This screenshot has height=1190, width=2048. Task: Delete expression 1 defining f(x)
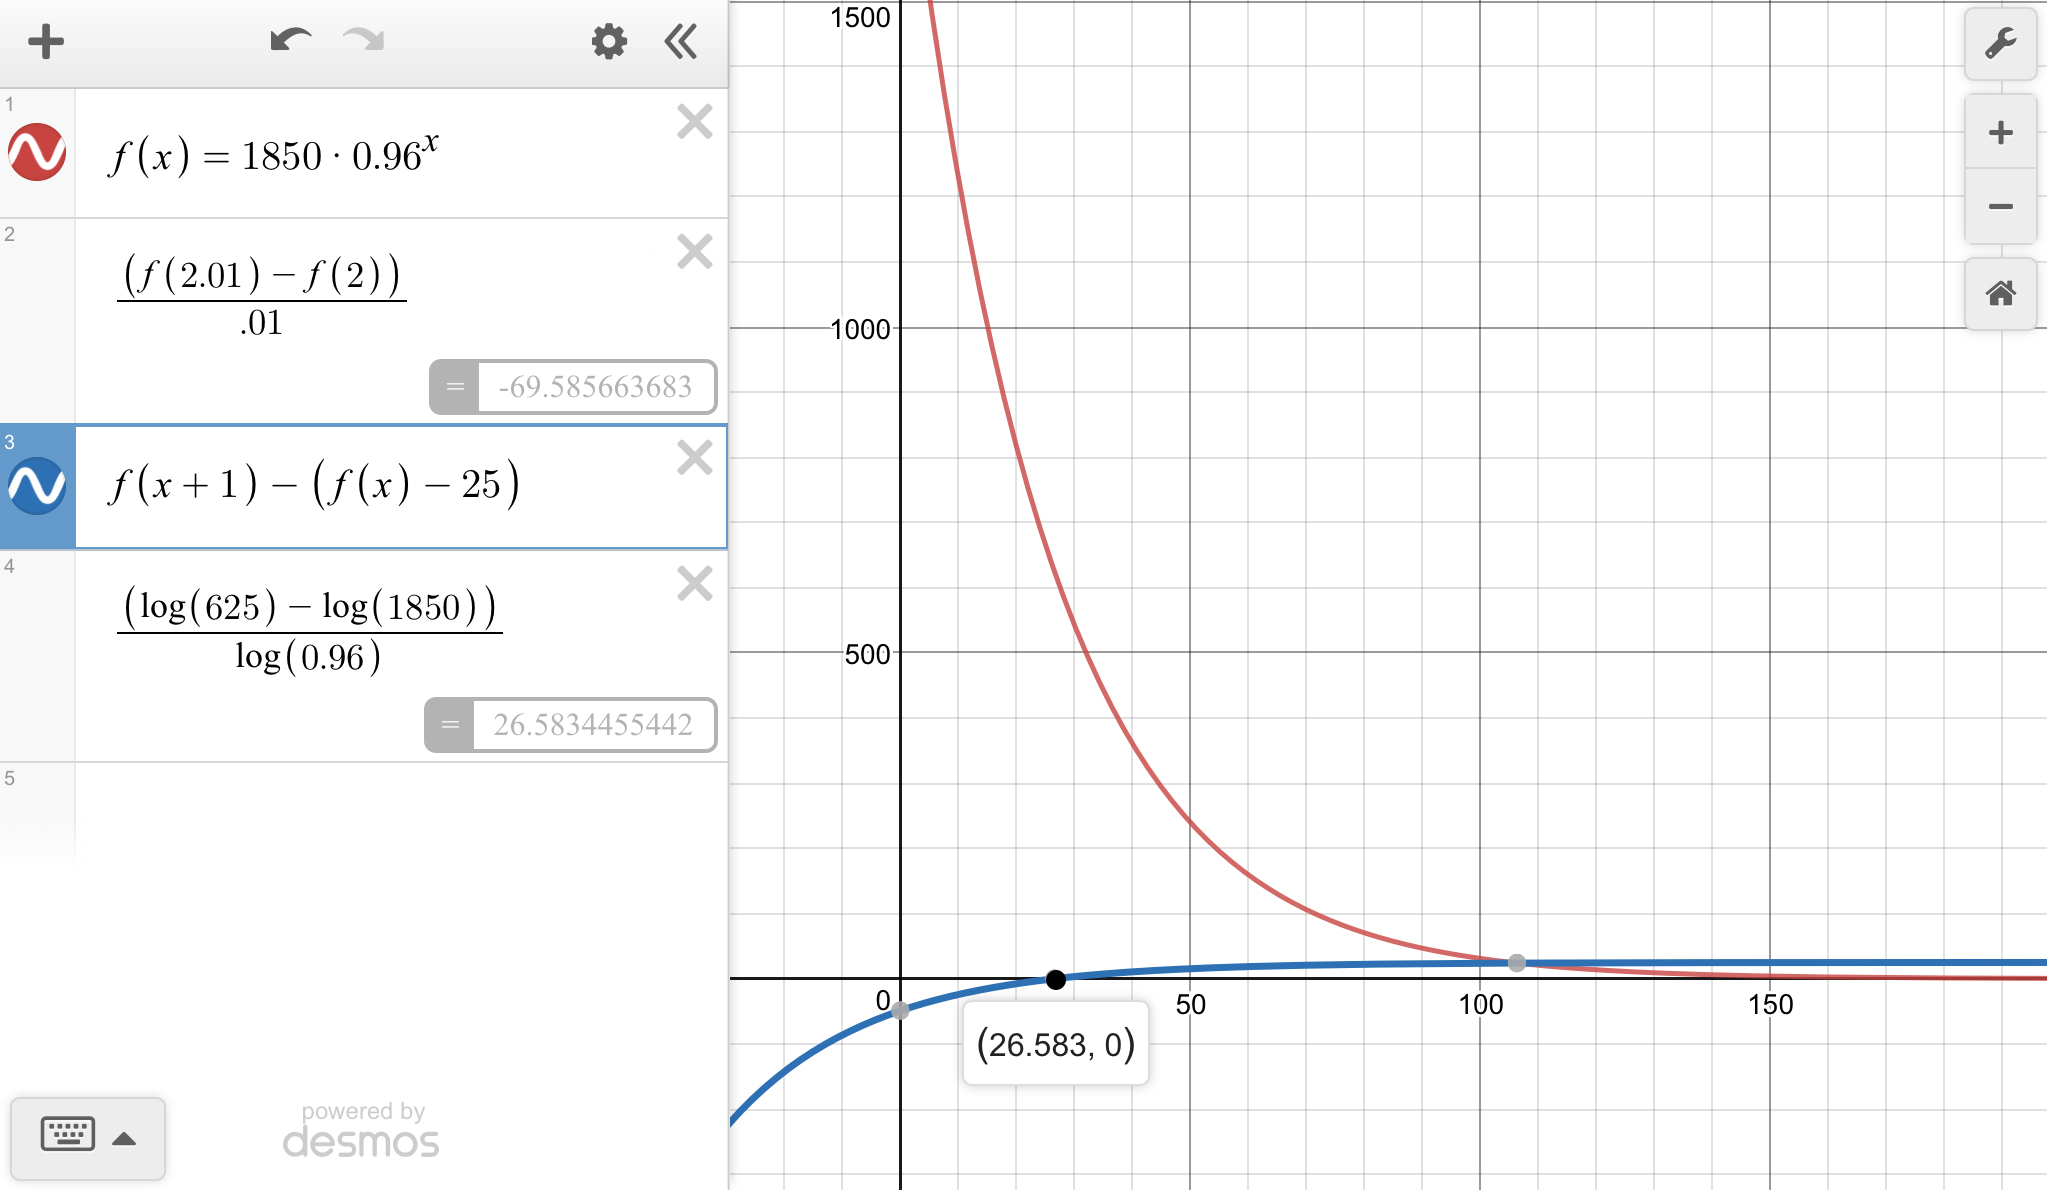click(x=694, y=122)
